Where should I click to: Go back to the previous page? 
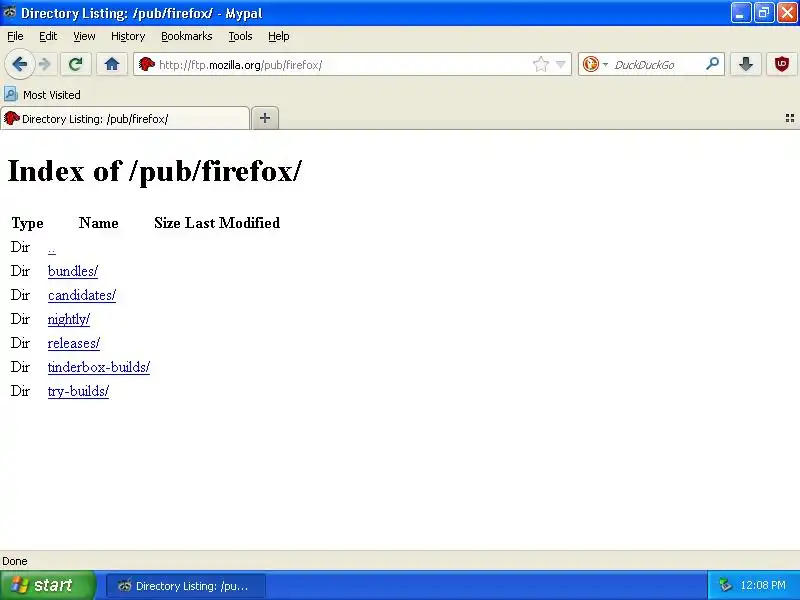click(x=20, y=65)
